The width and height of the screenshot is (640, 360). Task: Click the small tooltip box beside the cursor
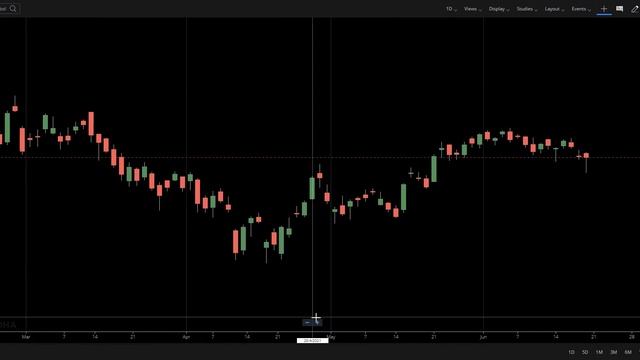[x=312, y=322]
